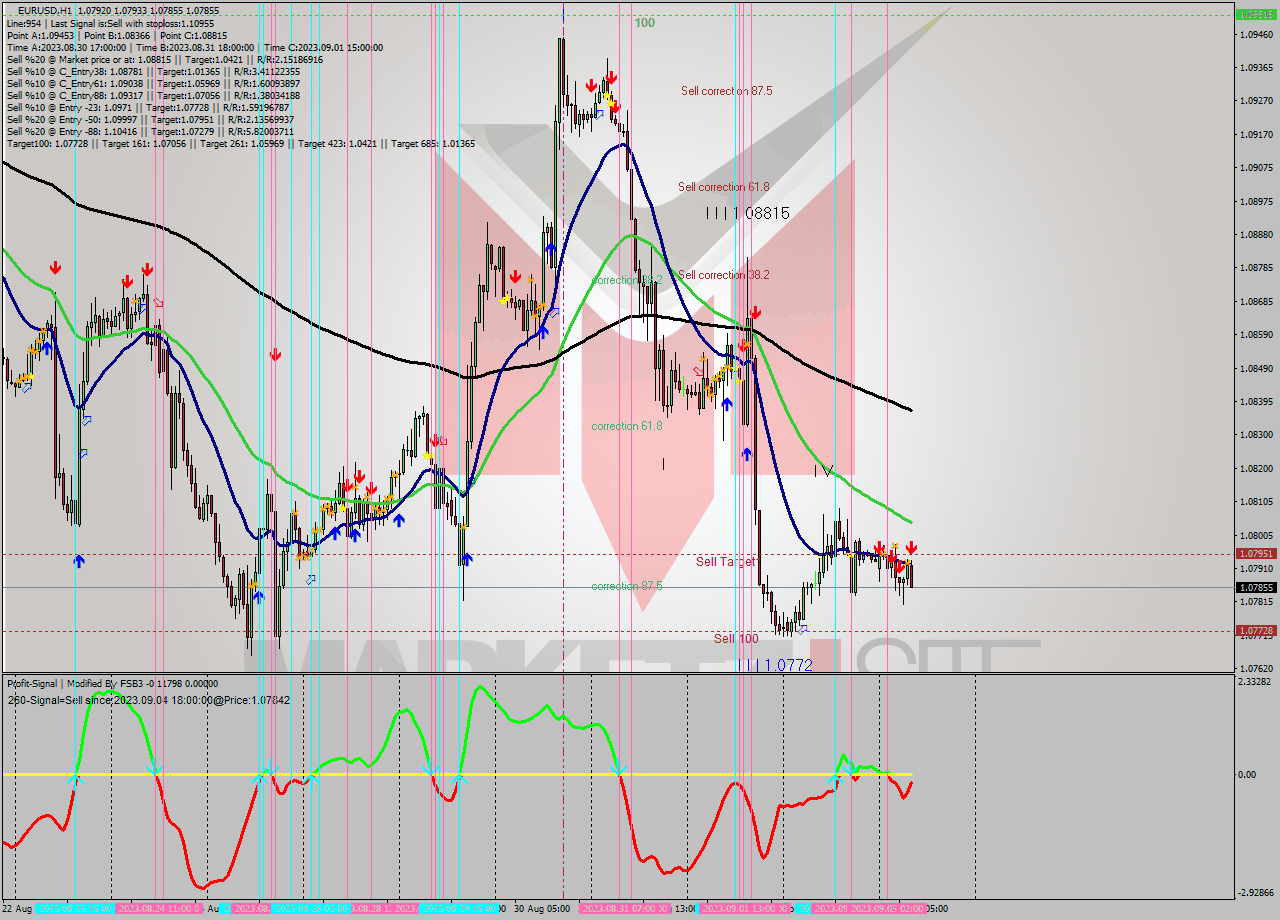This screenshot has width=1280, height=920.
Task: Click the Time A 2023.08.30 17:00:00 line
Action: pos(194,47)
